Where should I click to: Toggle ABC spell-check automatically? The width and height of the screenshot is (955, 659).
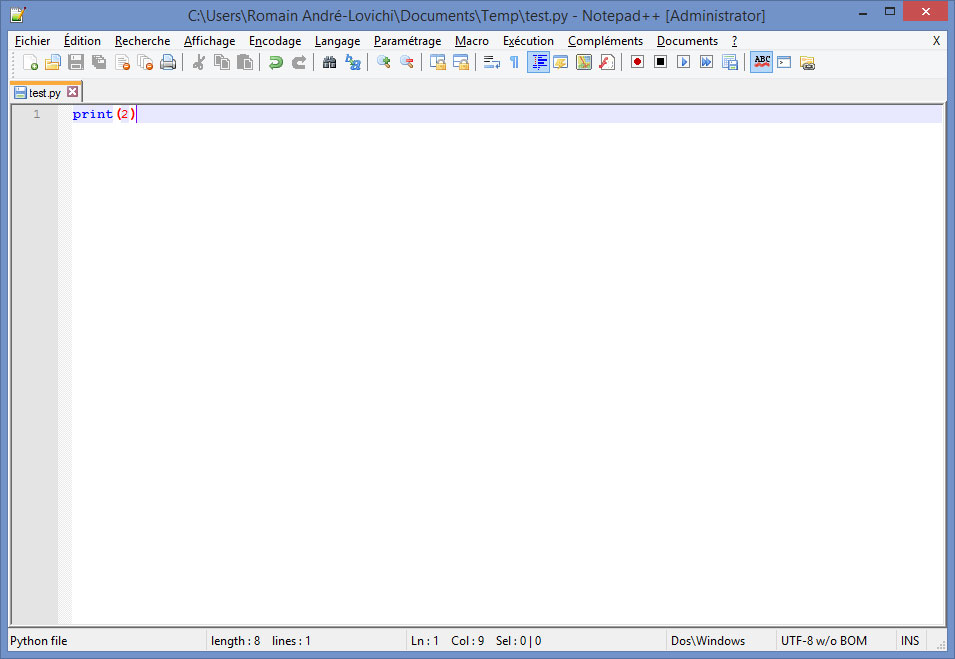click(761, 62)
